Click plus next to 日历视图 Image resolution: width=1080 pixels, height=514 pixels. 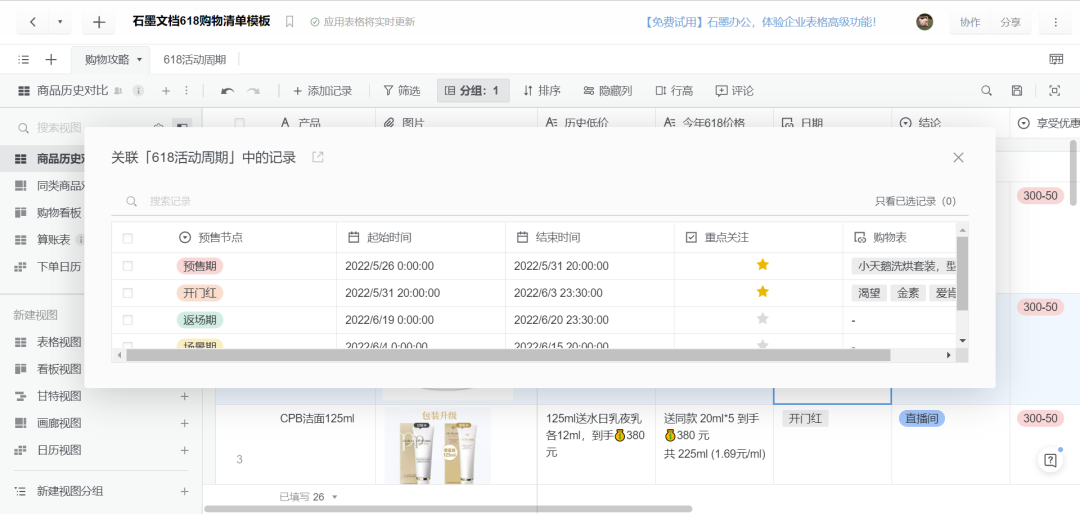184,450
